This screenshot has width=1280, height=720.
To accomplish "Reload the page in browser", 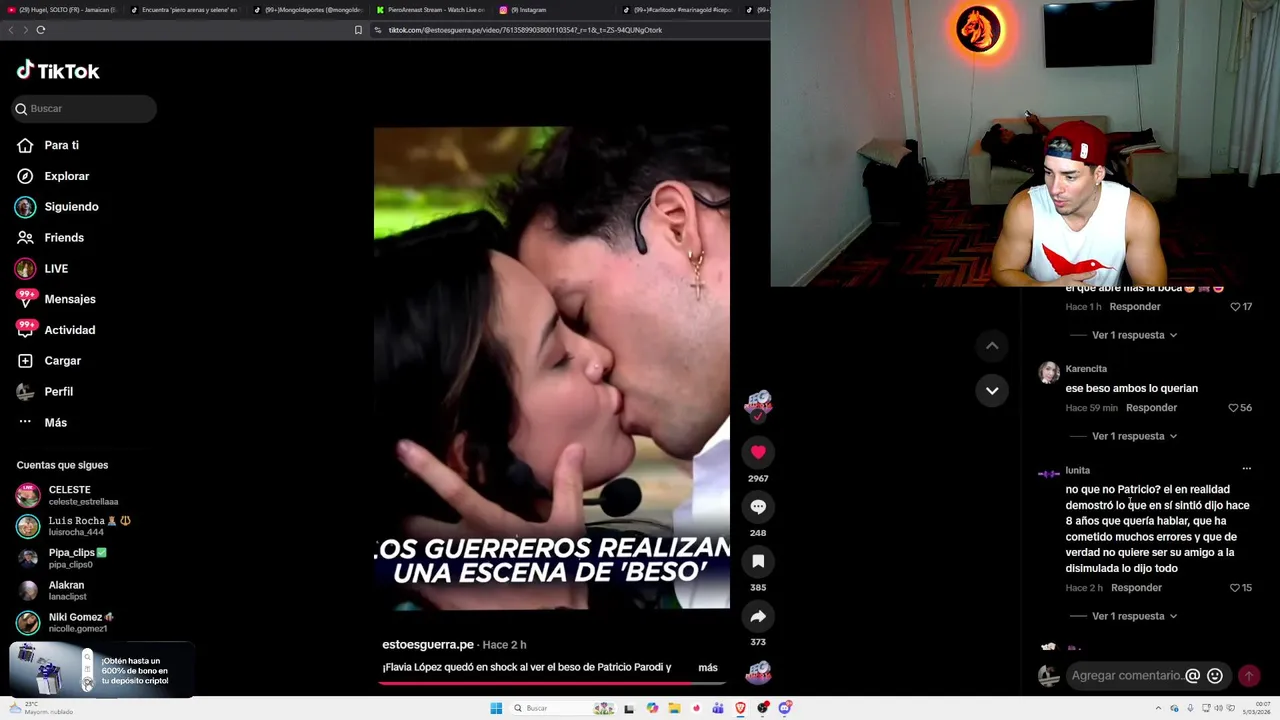I will 41,30.
